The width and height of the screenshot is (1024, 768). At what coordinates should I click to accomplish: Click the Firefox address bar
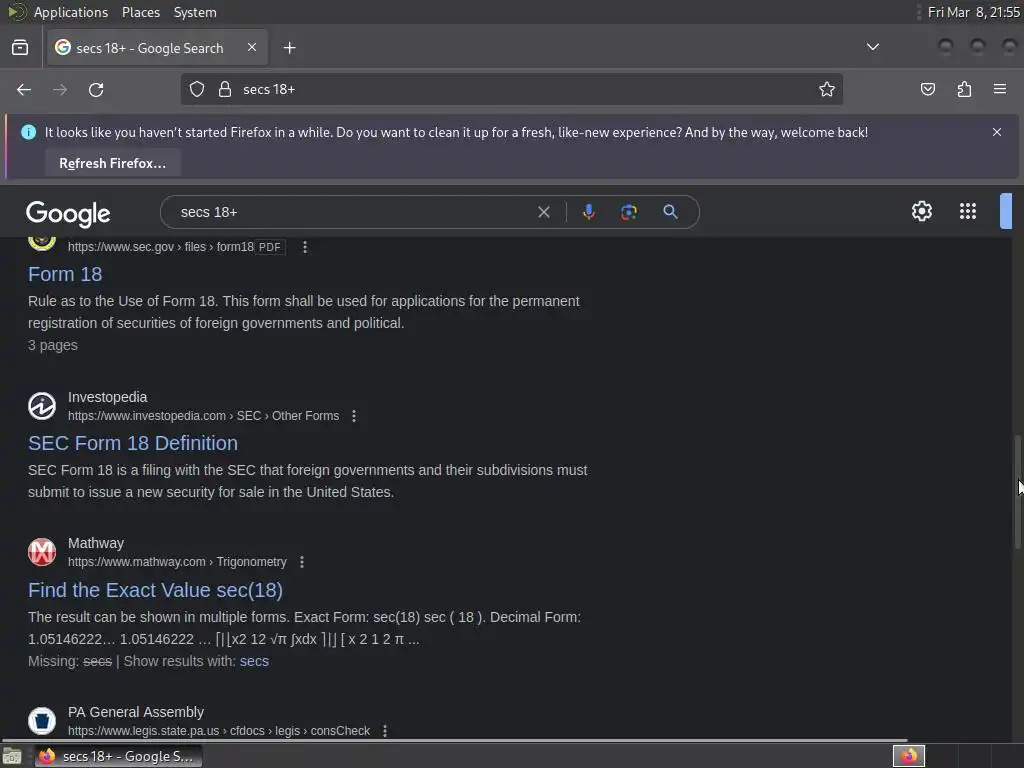pos(512,89)
